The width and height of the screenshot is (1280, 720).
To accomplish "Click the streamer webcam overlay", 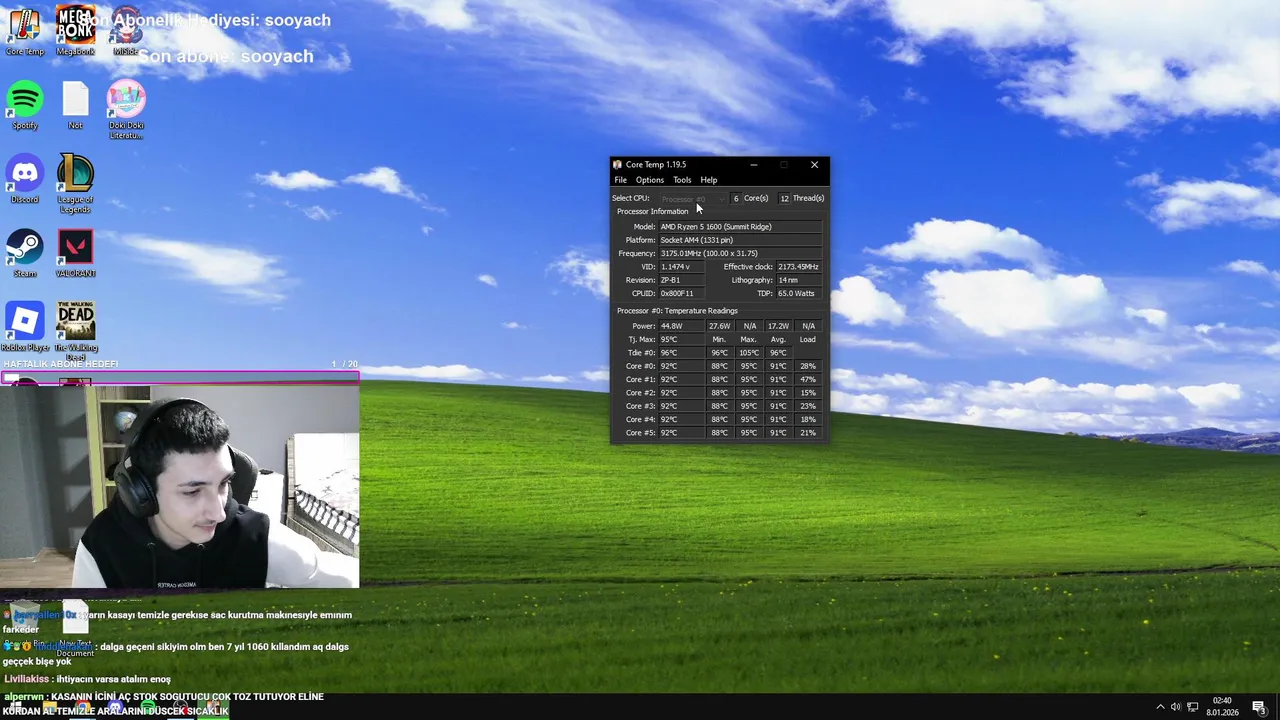I will pyautogui.click(x=180, y=485).
